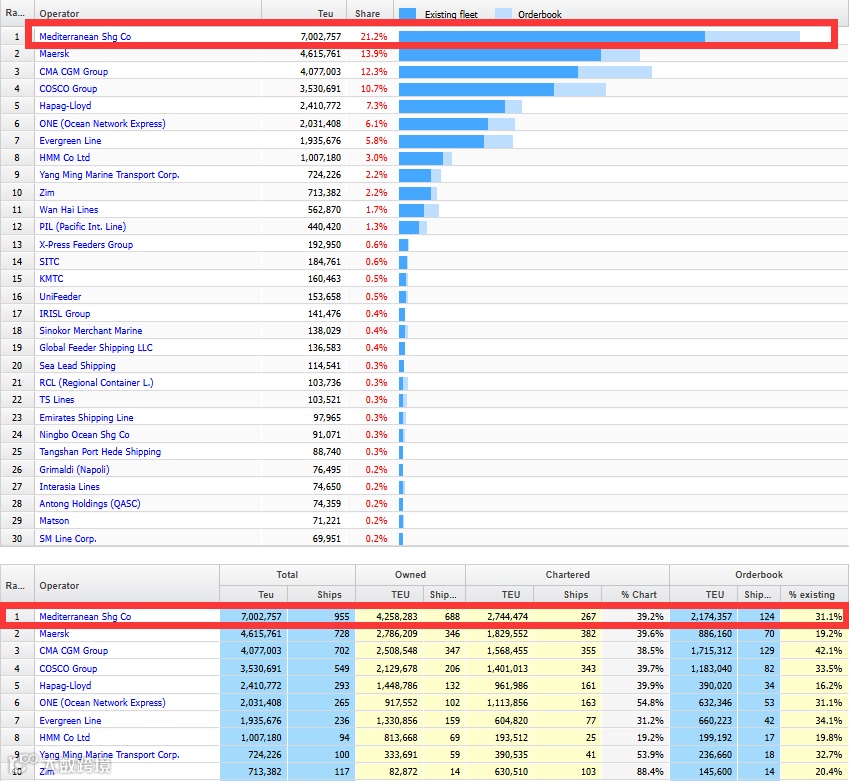Open the UniFeeder operator link
Screen dimensions: 849x781
pos(60,296)
